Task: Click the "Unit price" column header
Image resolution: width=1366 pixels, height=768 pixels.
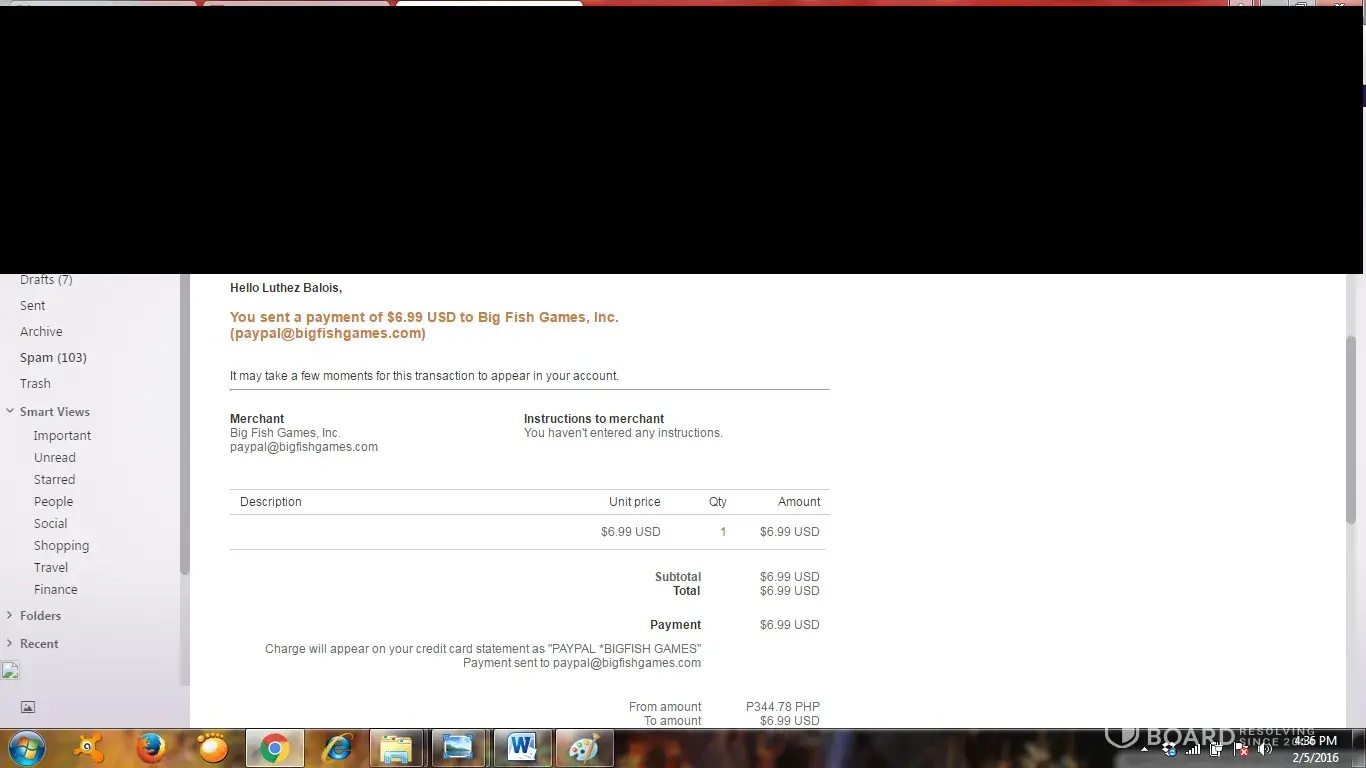Action: coord(635,502)
